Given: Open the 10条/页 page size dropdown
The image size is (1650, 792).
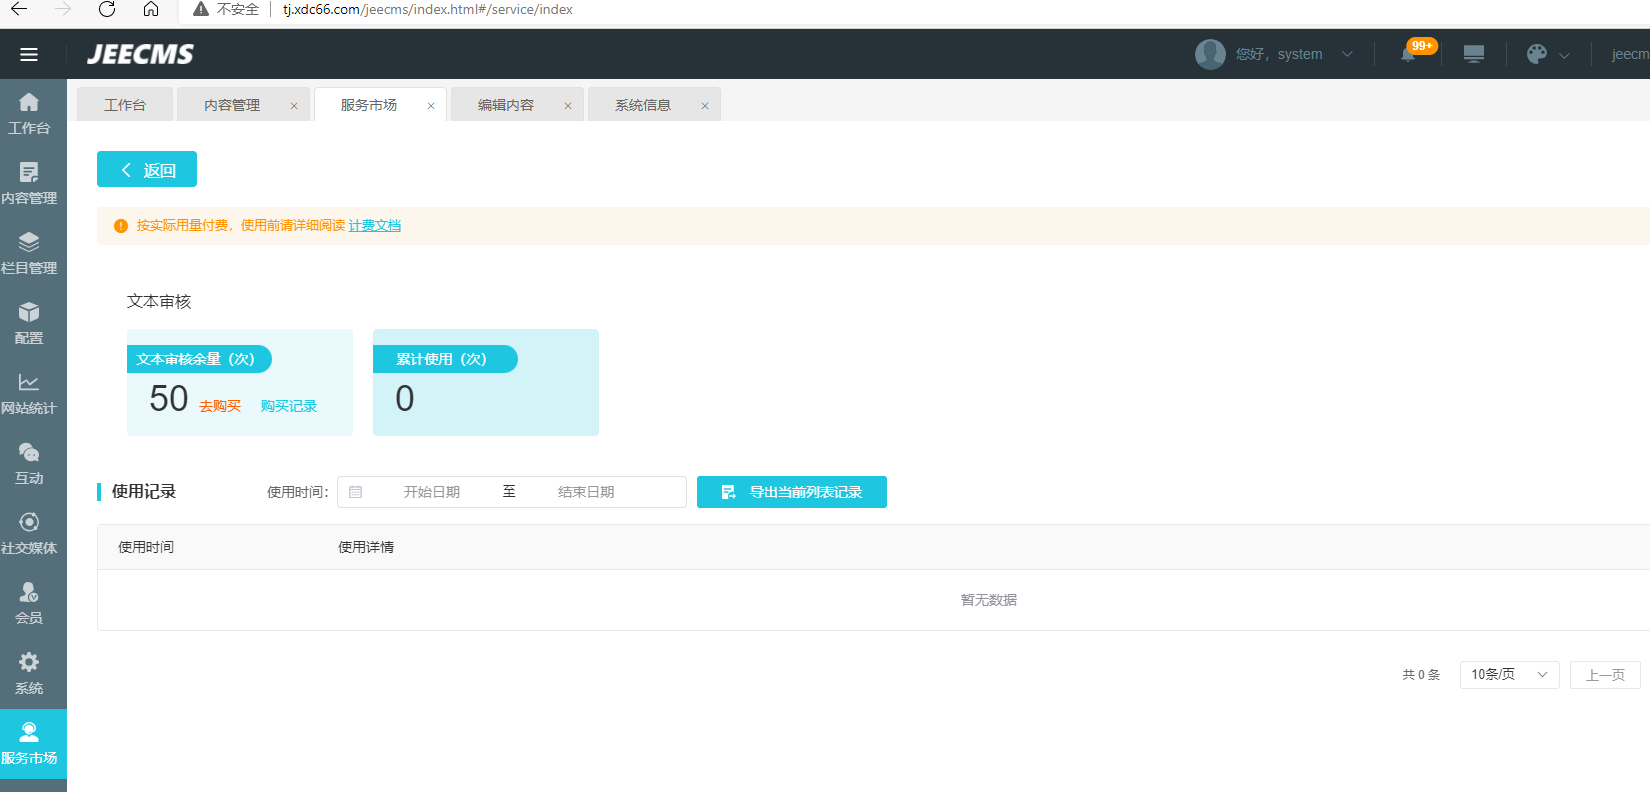Looking at the screenshot, I should click(1509, 675).
